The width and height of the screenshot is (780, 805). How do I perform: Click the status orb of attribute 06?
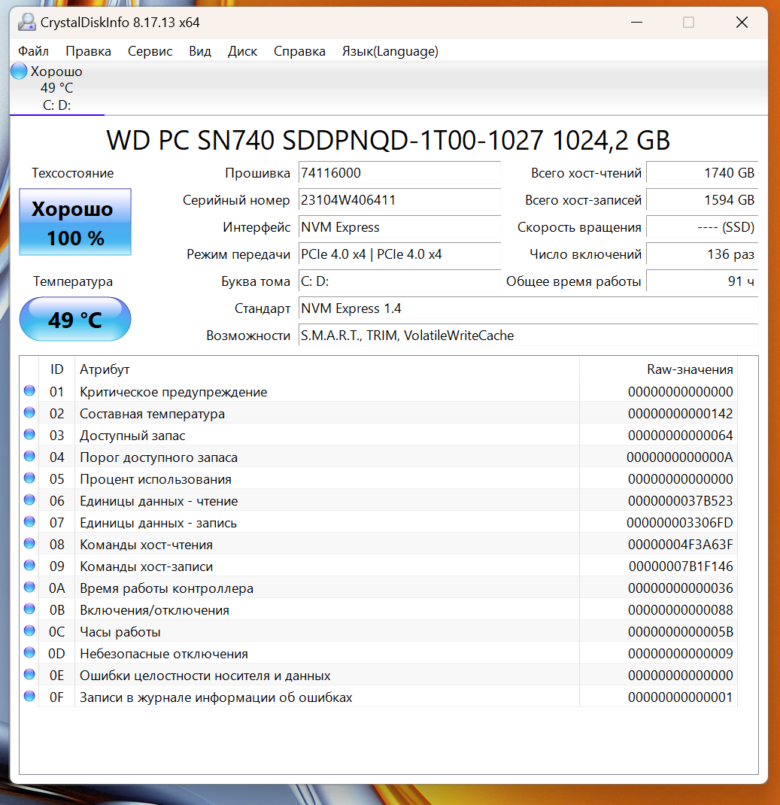tap(29, 500)
